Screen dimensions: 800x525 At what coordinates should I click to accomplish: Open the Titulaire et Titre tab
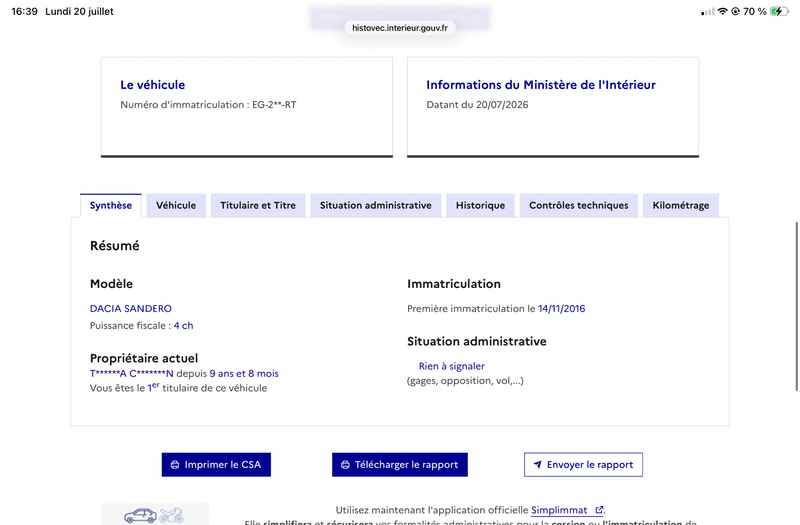coord(258,206)
